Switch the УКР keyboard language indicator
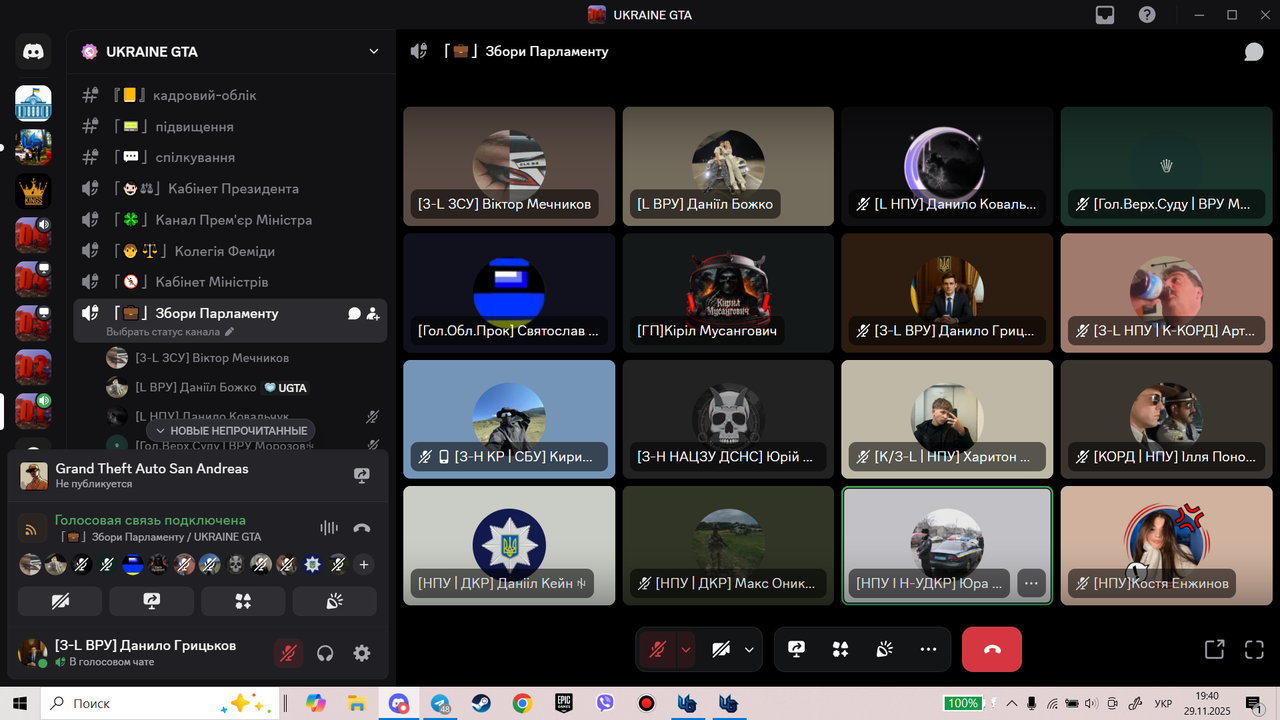1280x720 pixels. 1163,703
